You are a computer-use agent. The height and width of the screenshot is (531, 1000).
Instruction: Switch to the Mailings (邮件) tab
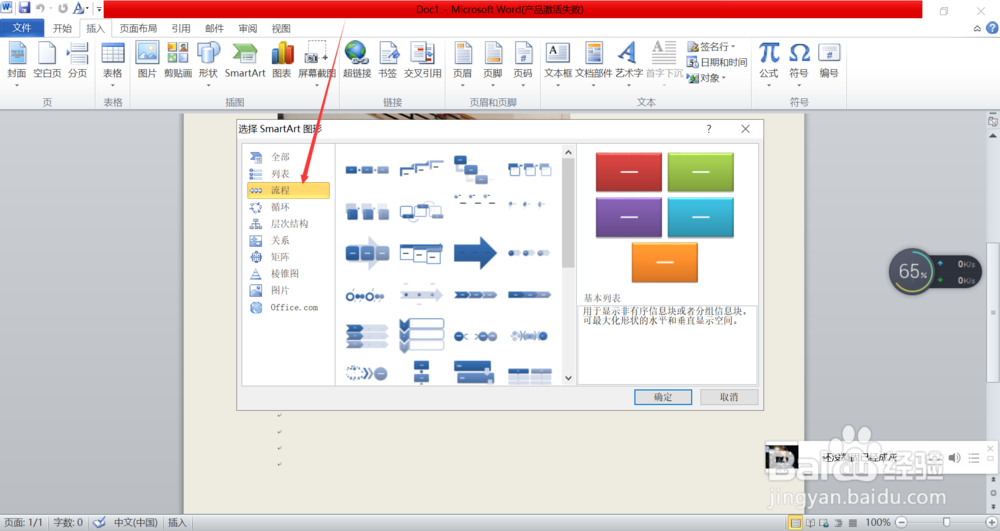coord(215,28)
